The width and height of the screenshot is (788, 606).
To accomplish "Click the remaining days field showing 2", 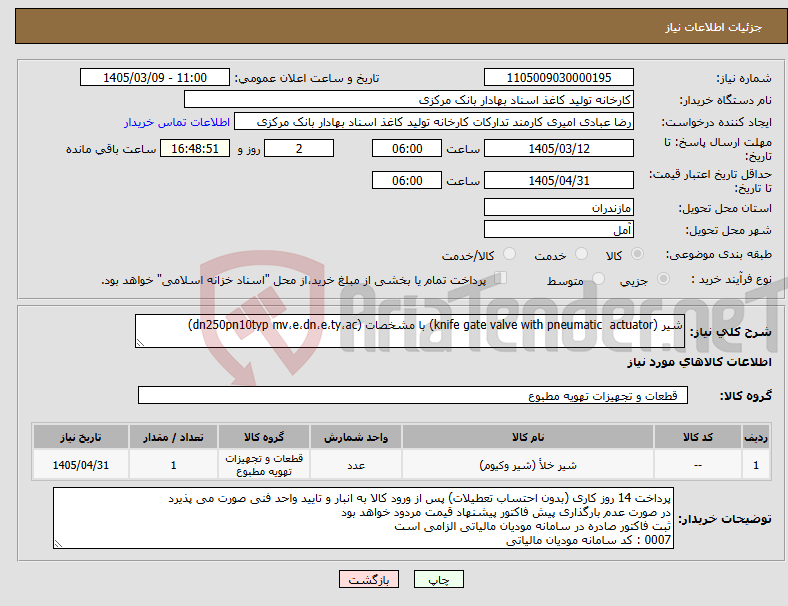I will point(299,148).
